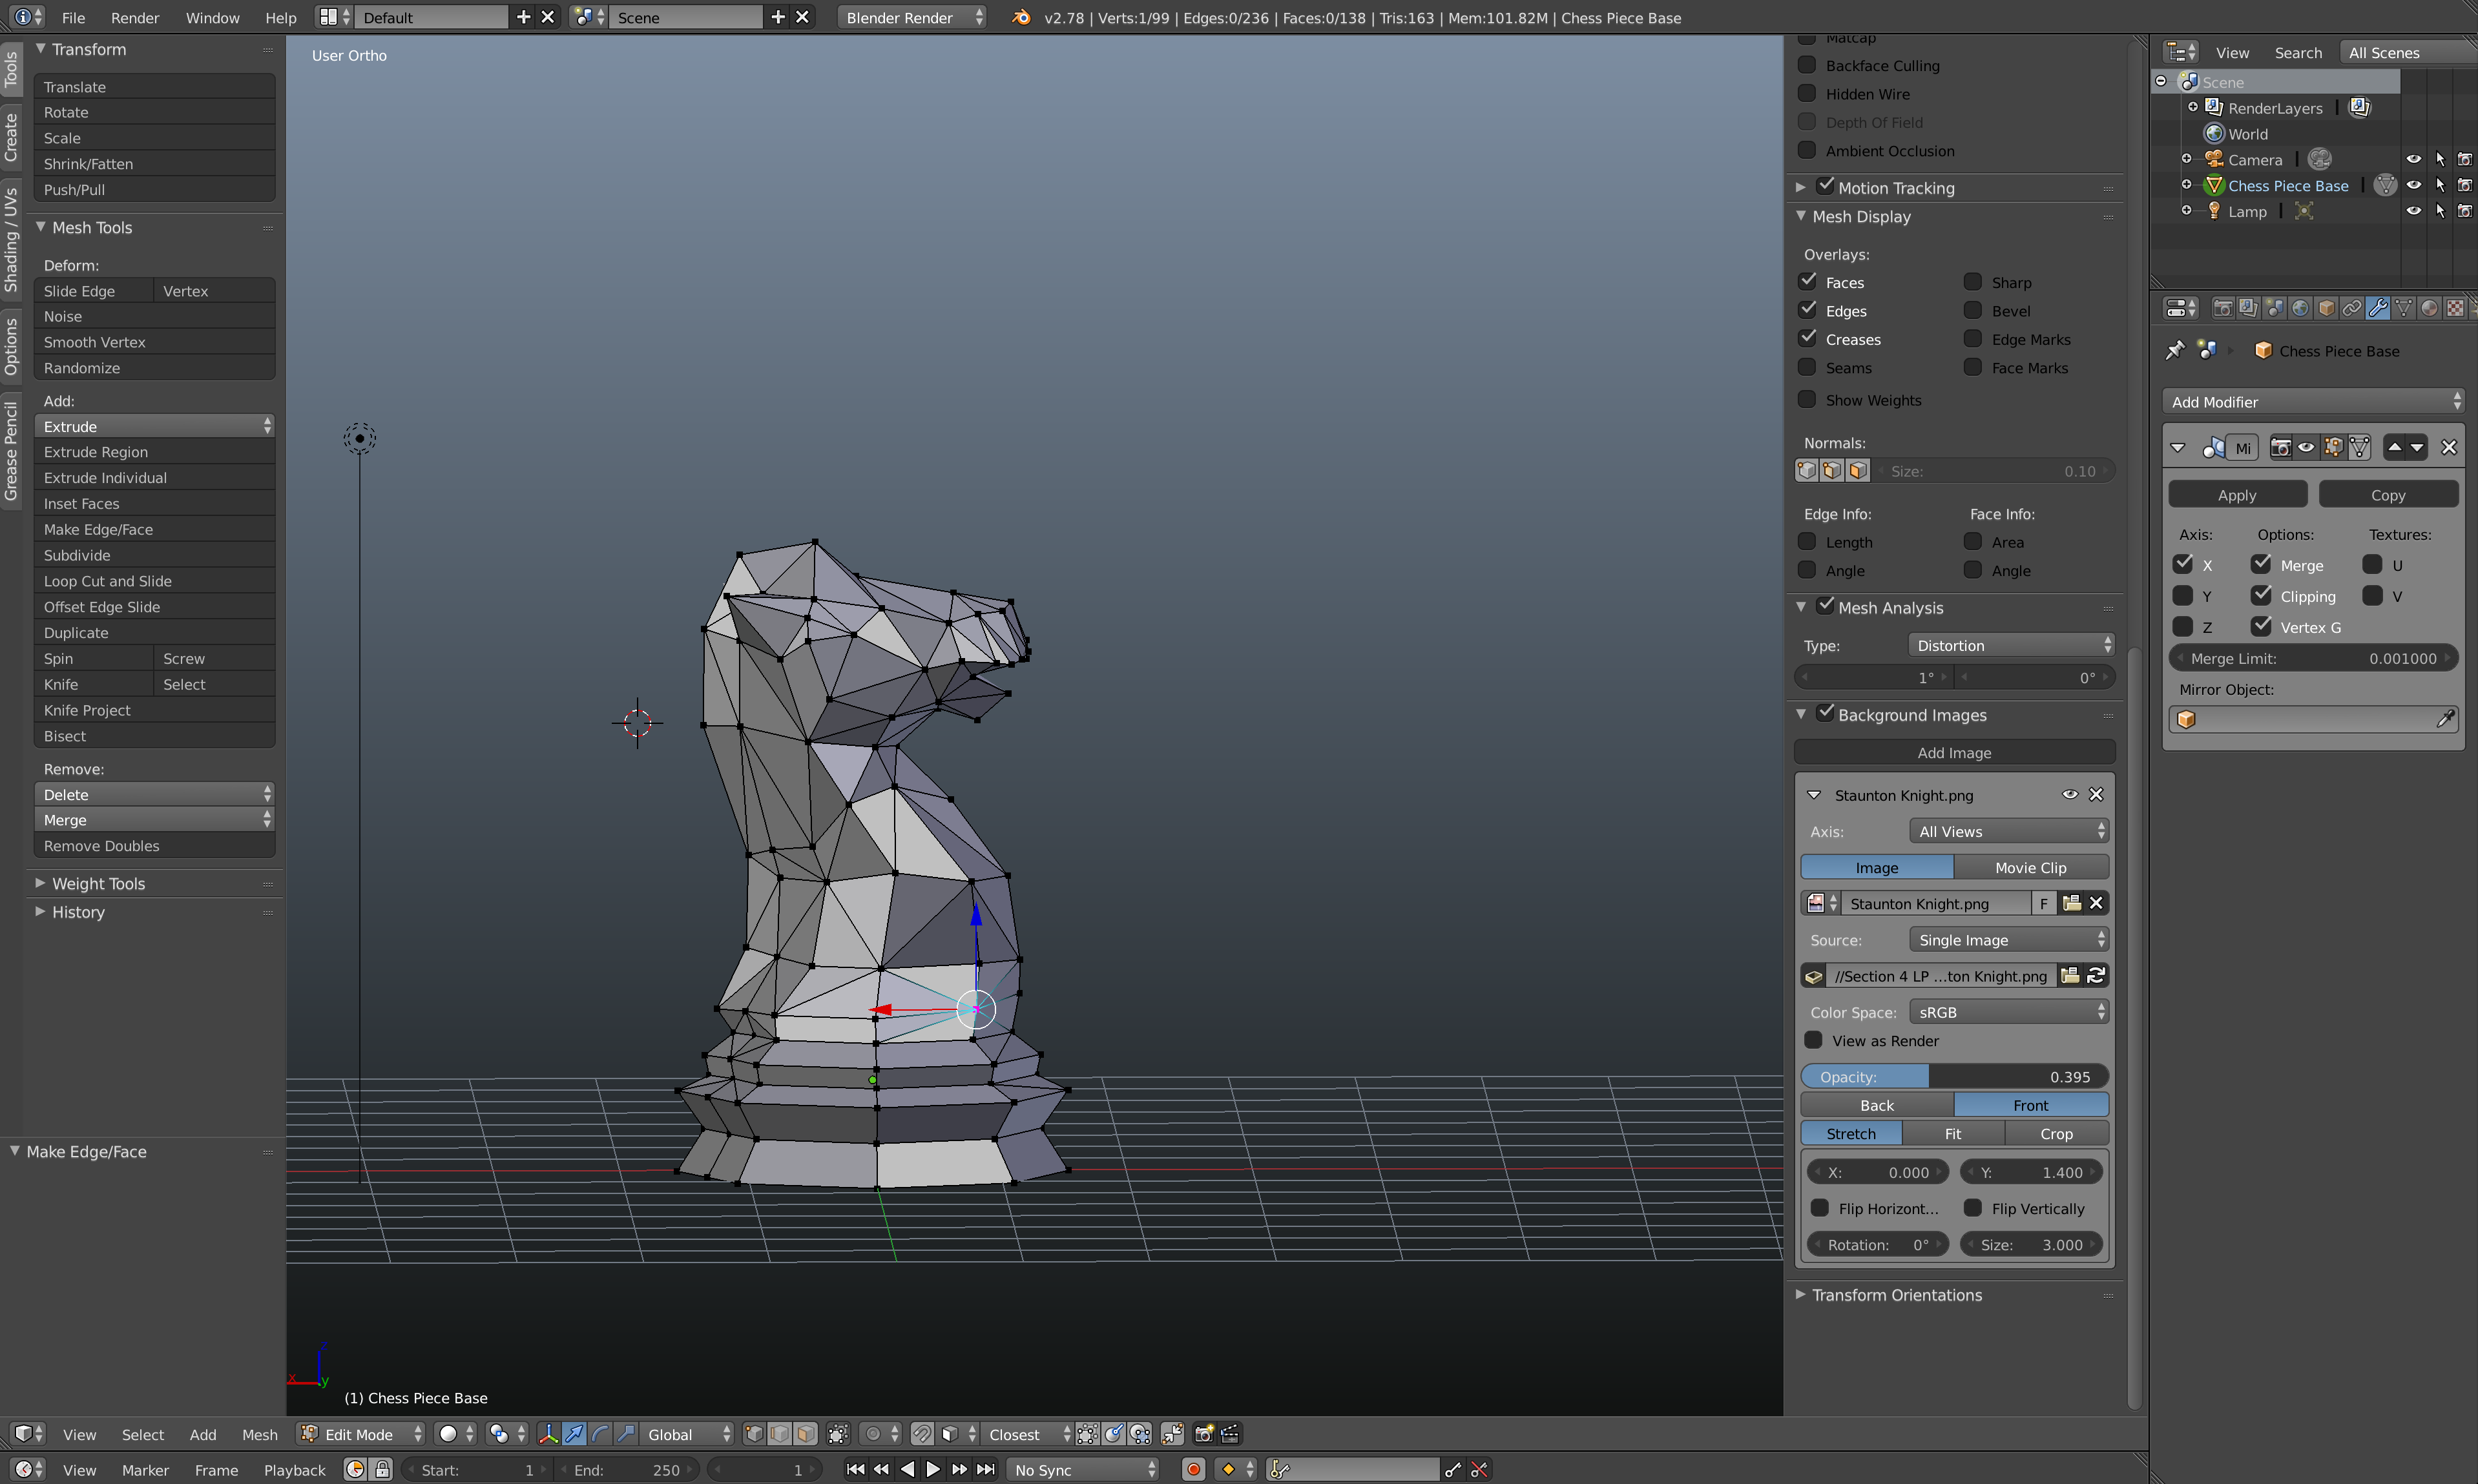The width and height of the screenshot is (2478, 1484).
Task: Open the Edit Mode dropdown
Action: [361, 1434]
